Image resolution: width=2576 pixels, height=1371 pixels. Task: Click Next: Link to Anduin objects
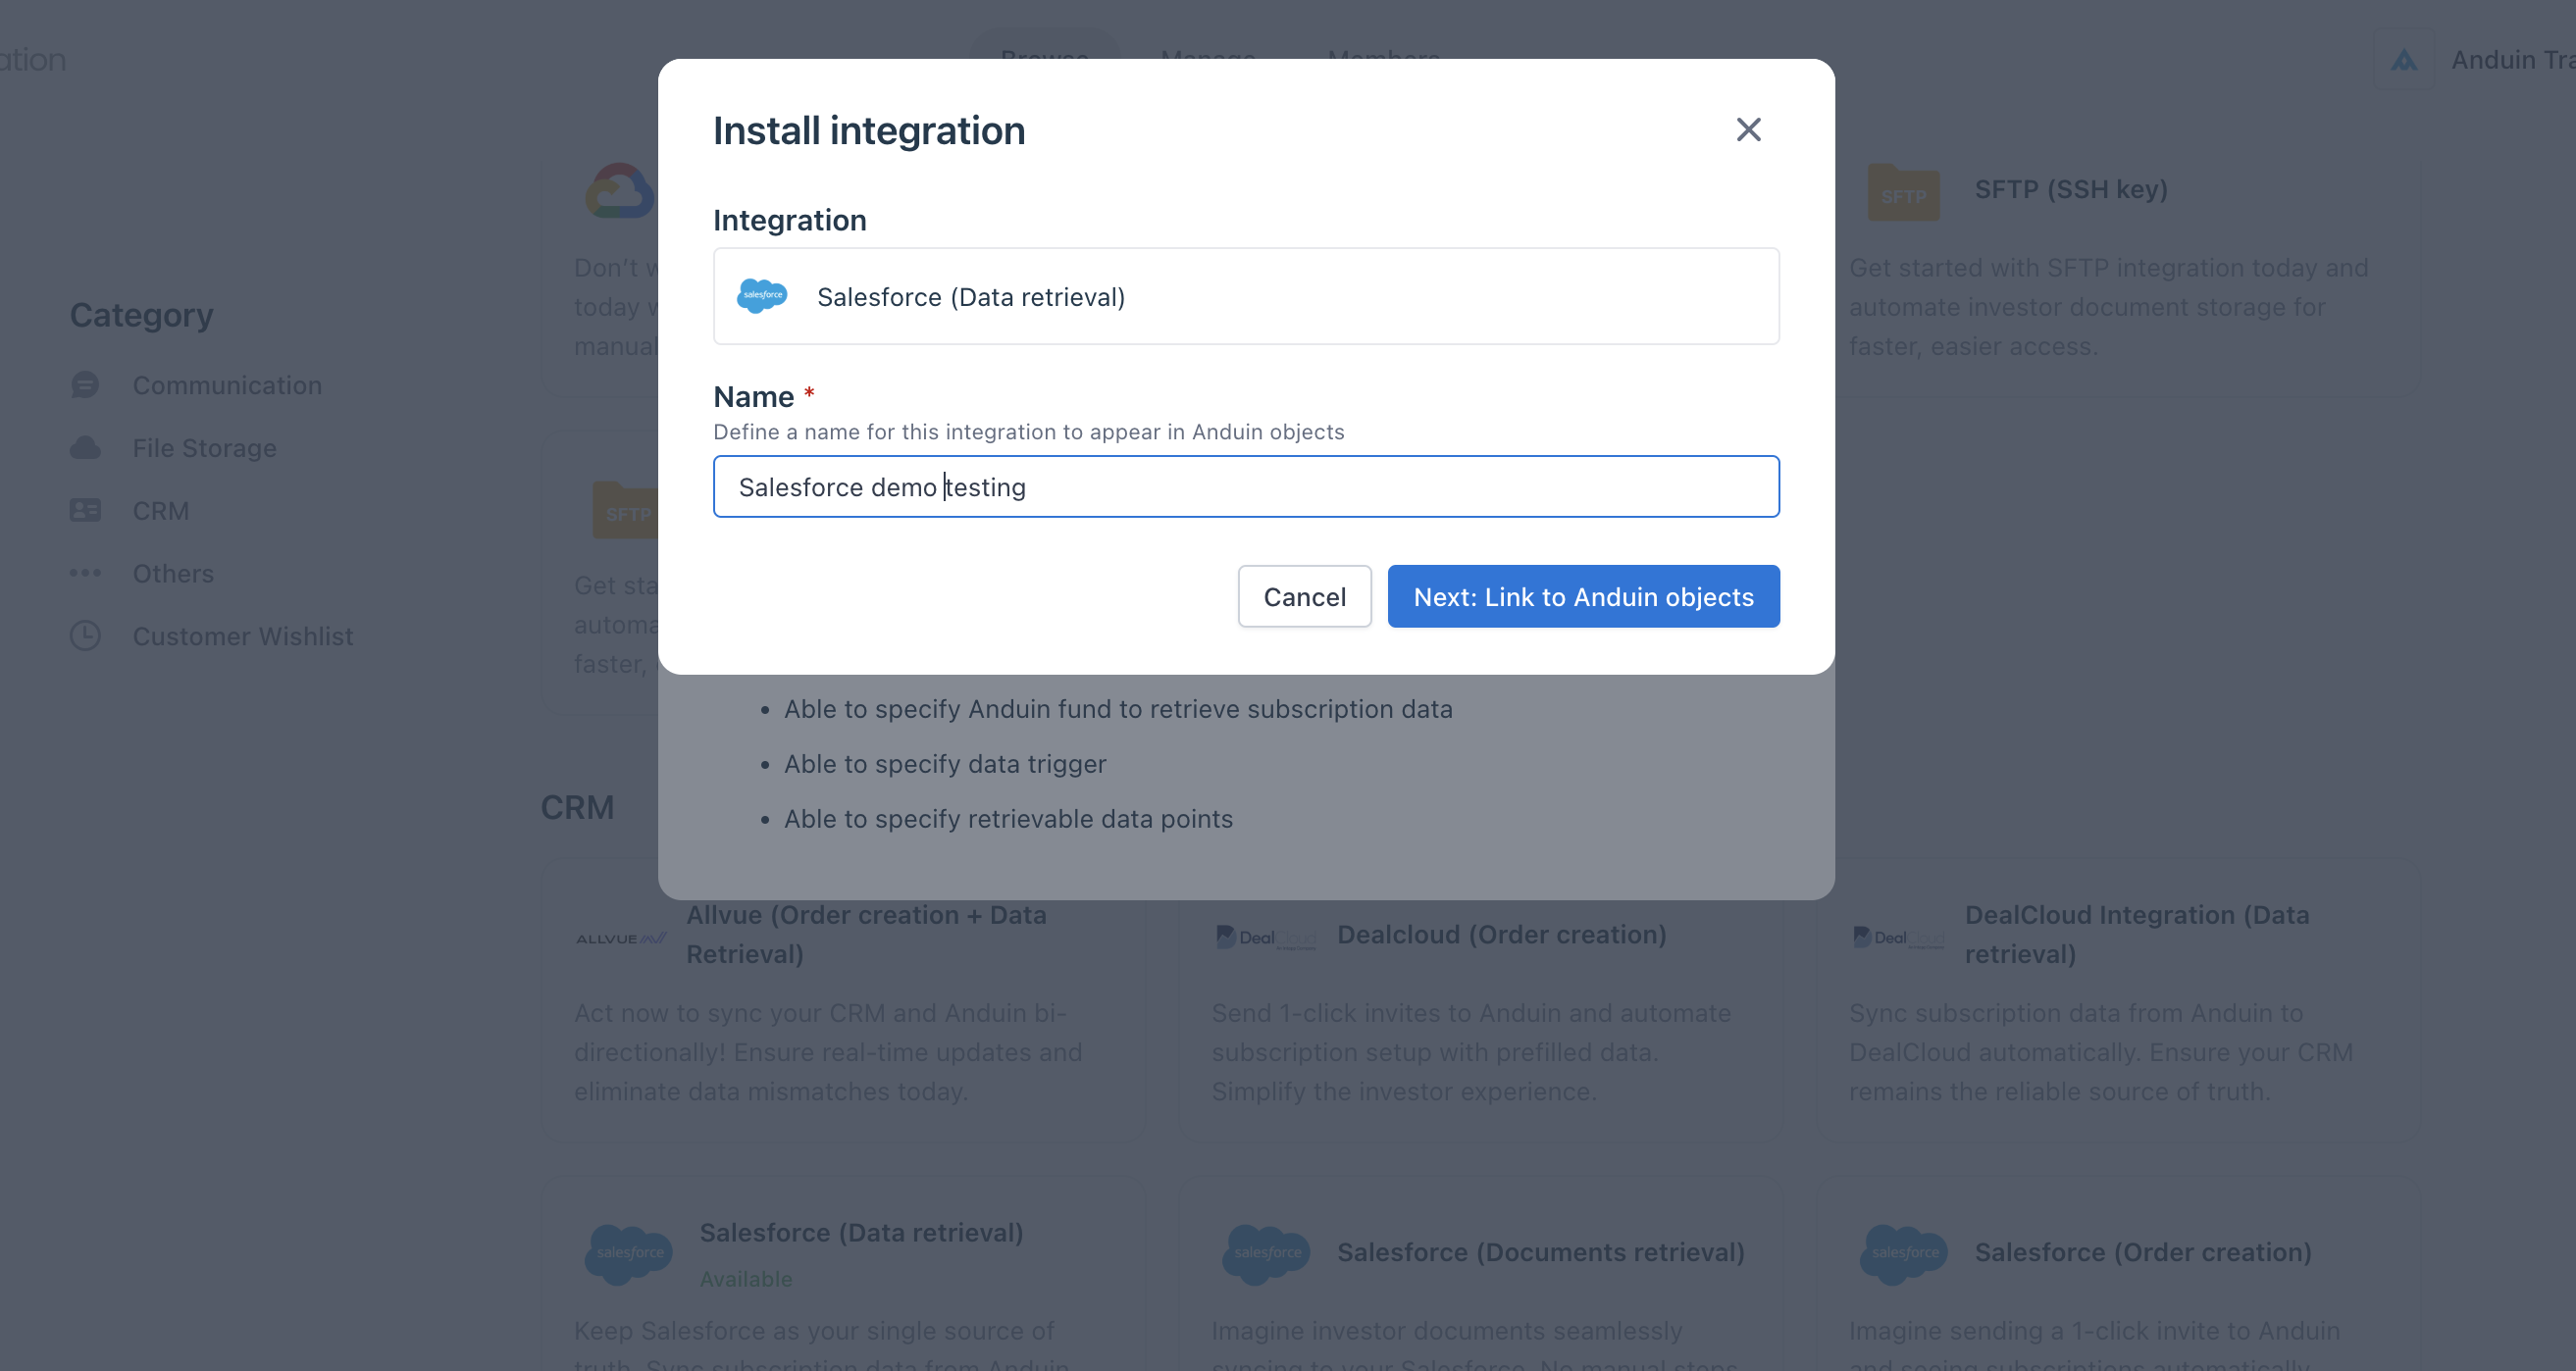pos(1583,597)
